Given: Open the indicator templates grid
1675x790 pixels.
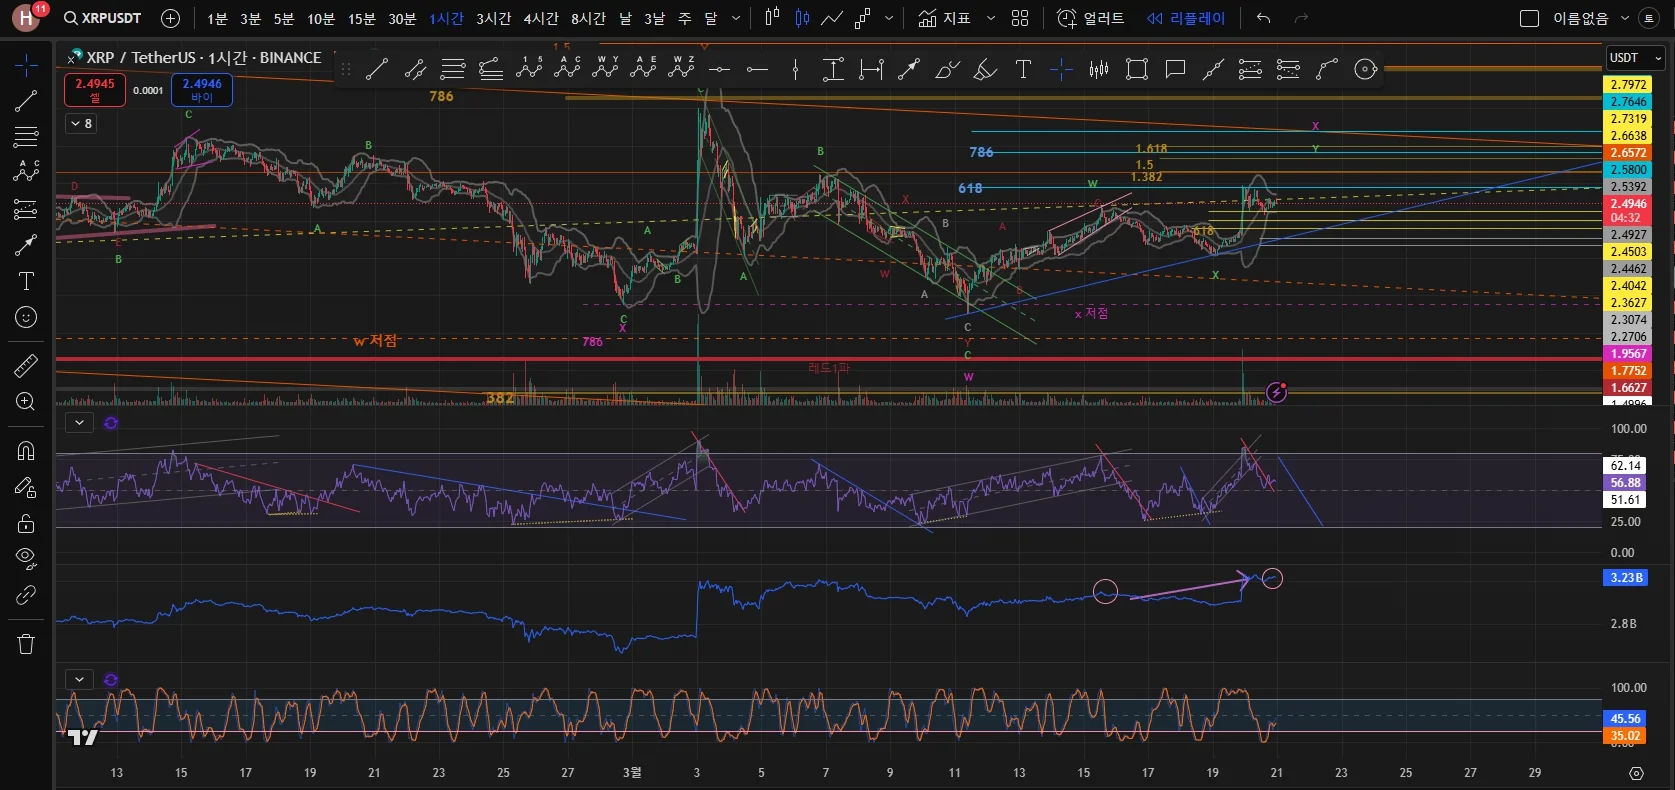Looking at the screenshot, I should pos(1020,18).
